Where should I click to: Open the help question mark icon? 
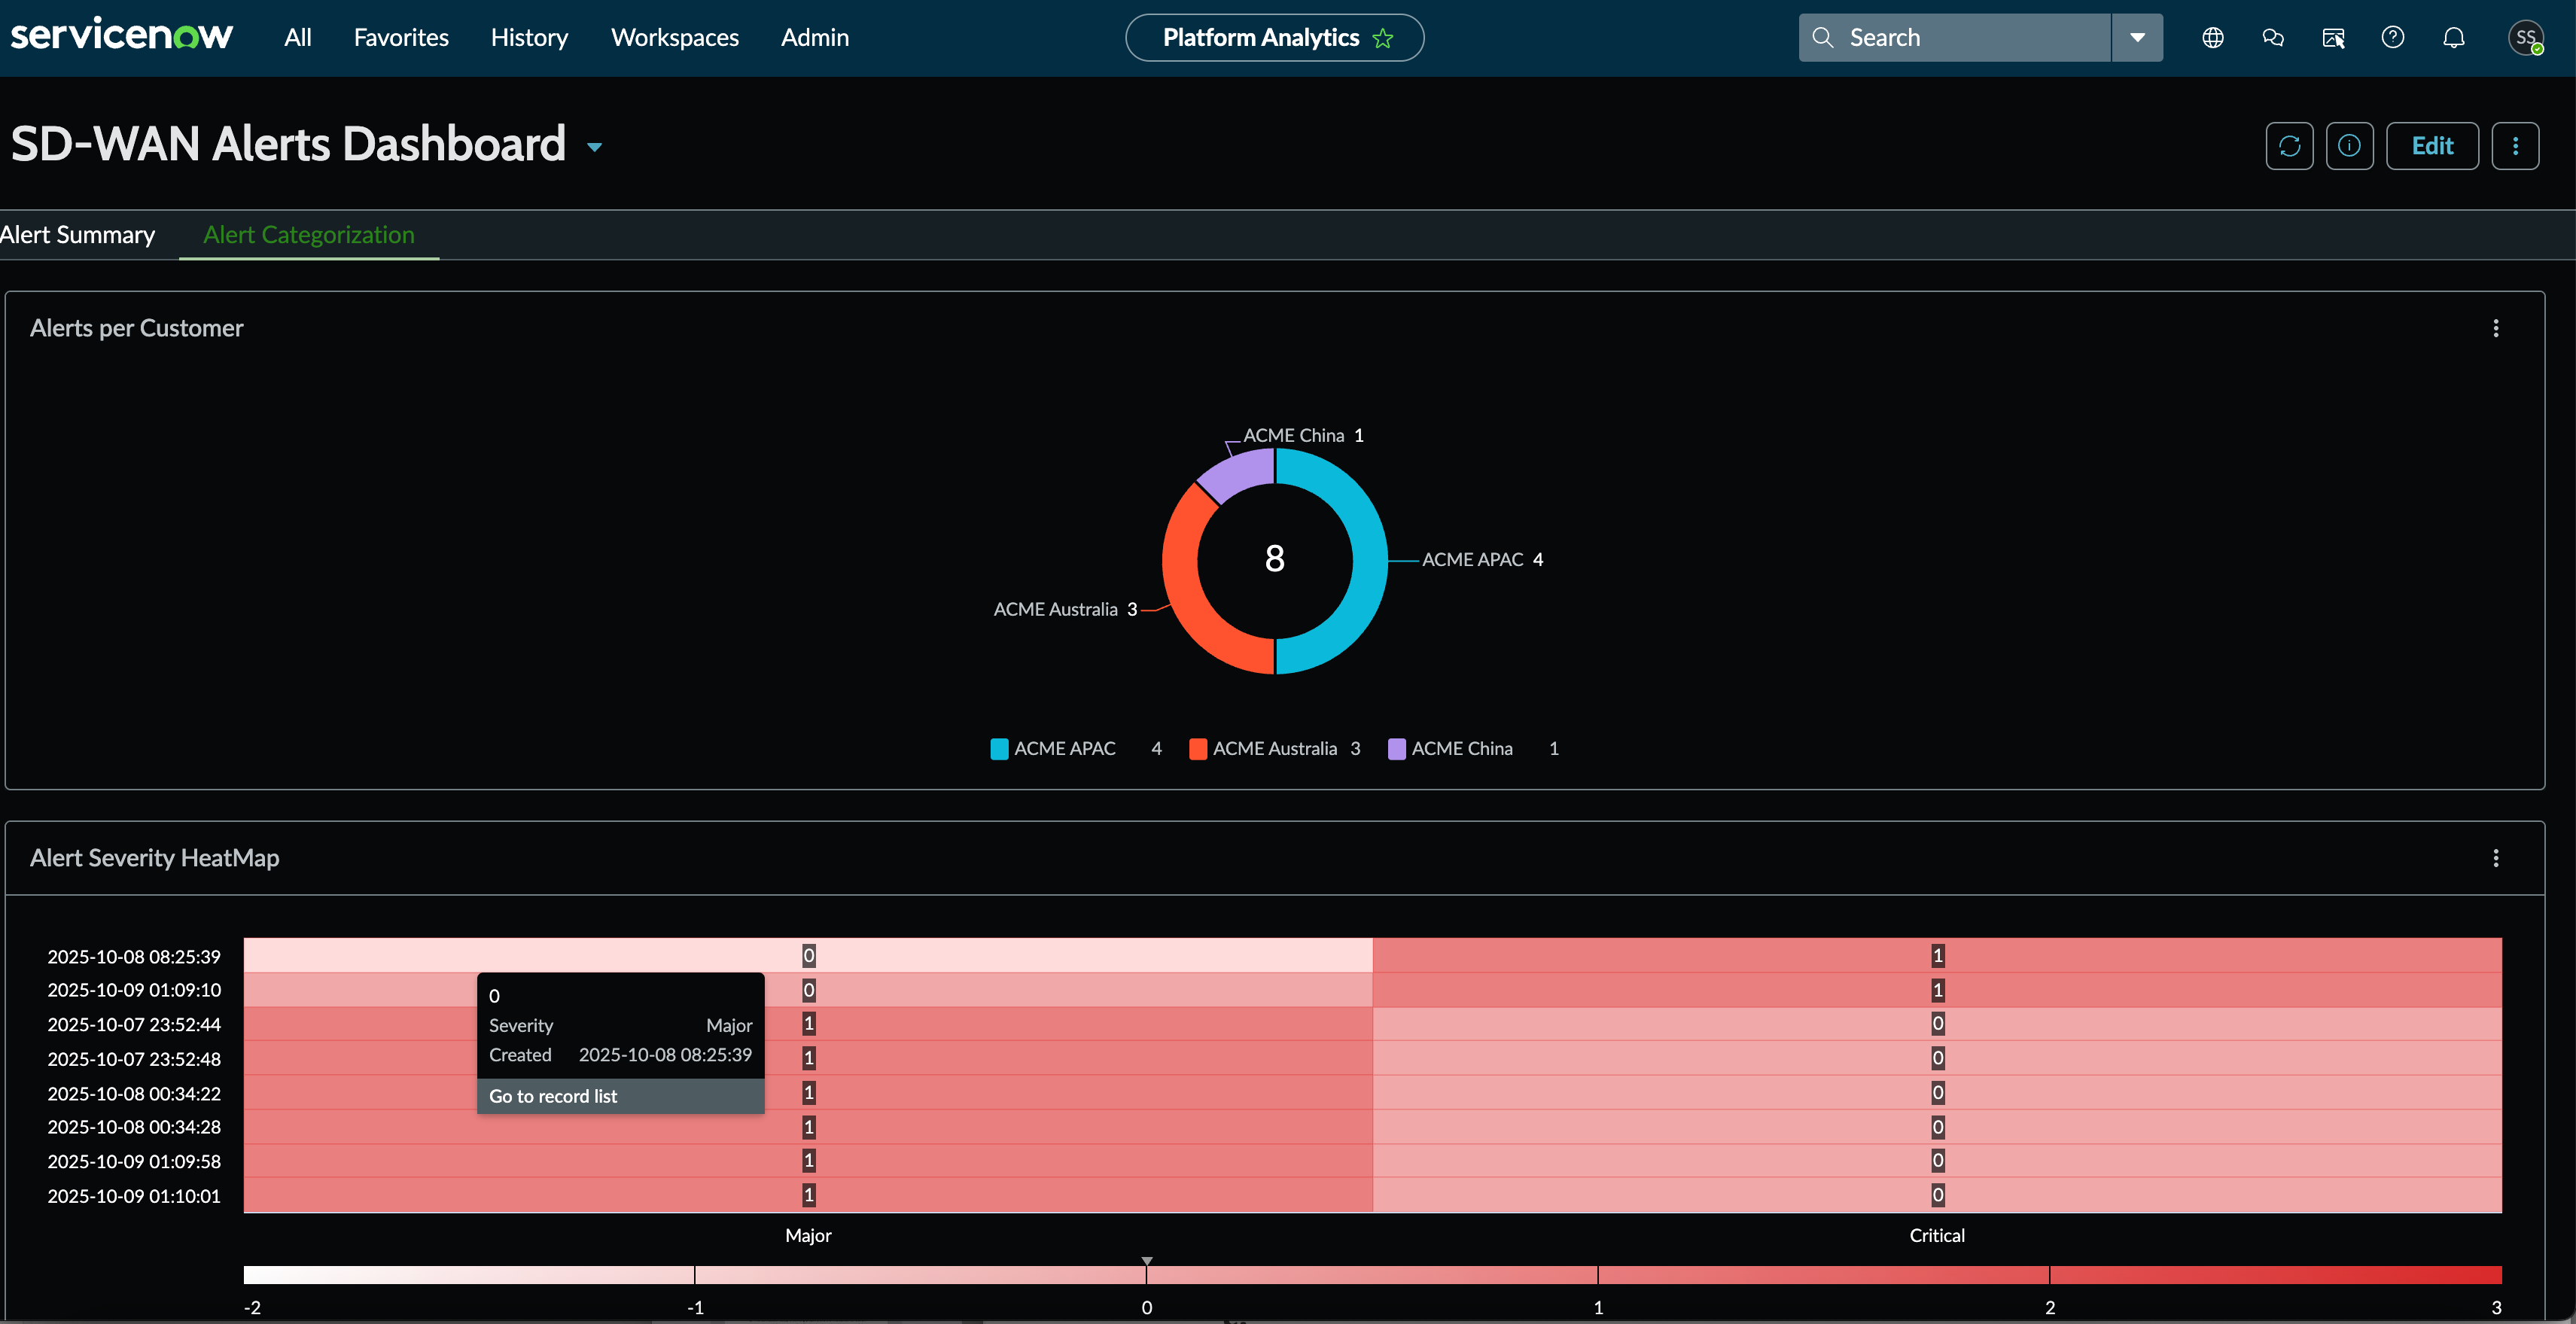coord(2392,37)
